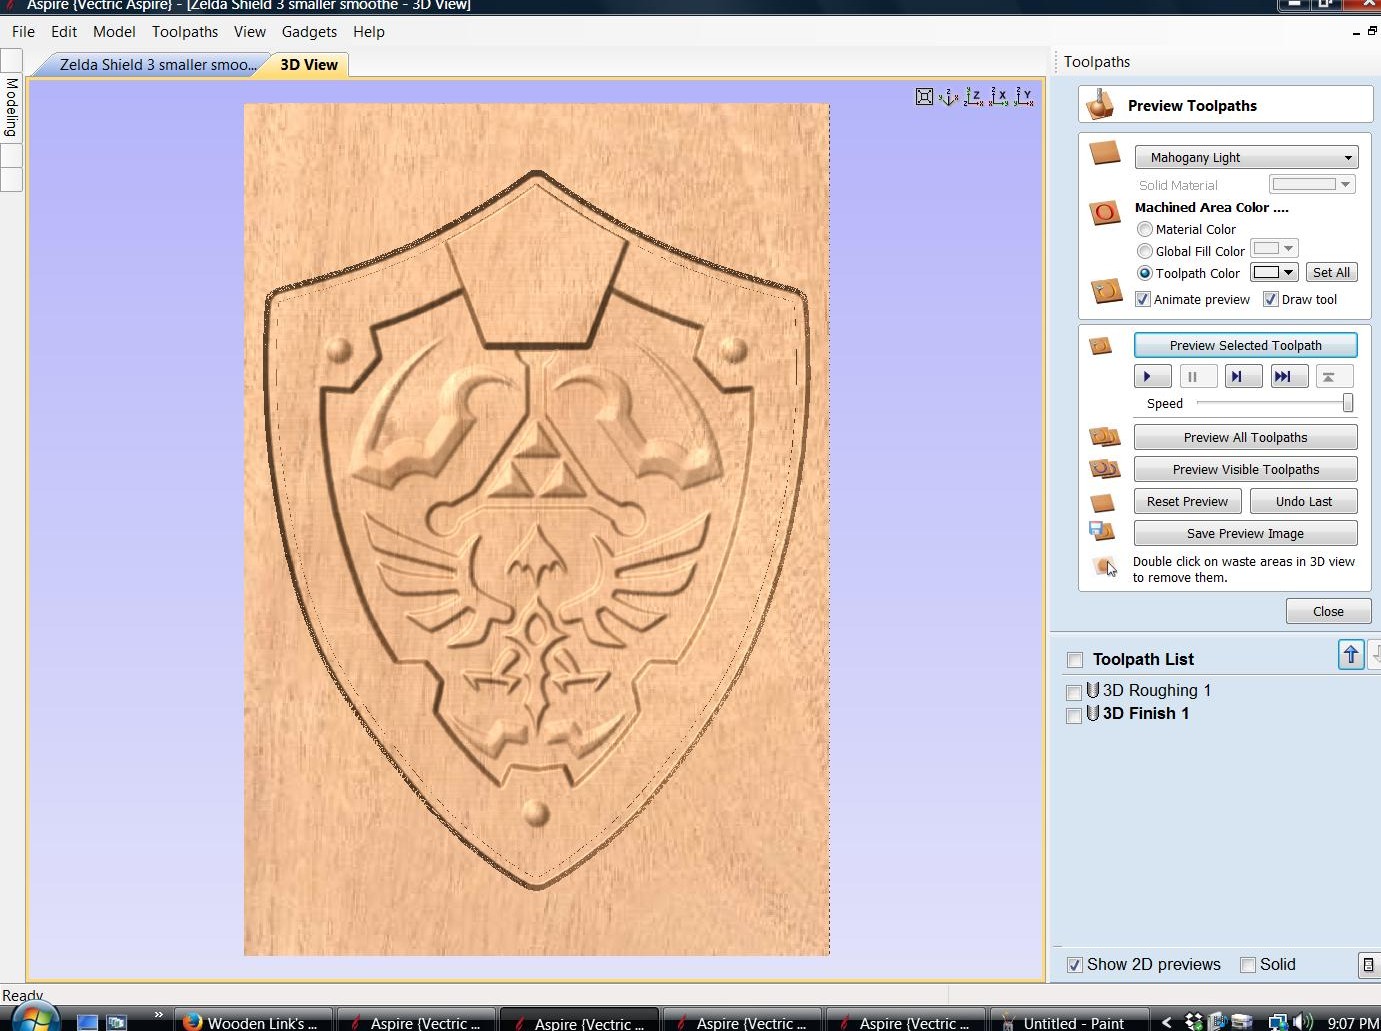This screenshot has width=1381, height=1031.
Task: Click the retract tool simulation button
Action: point(1334,377)
